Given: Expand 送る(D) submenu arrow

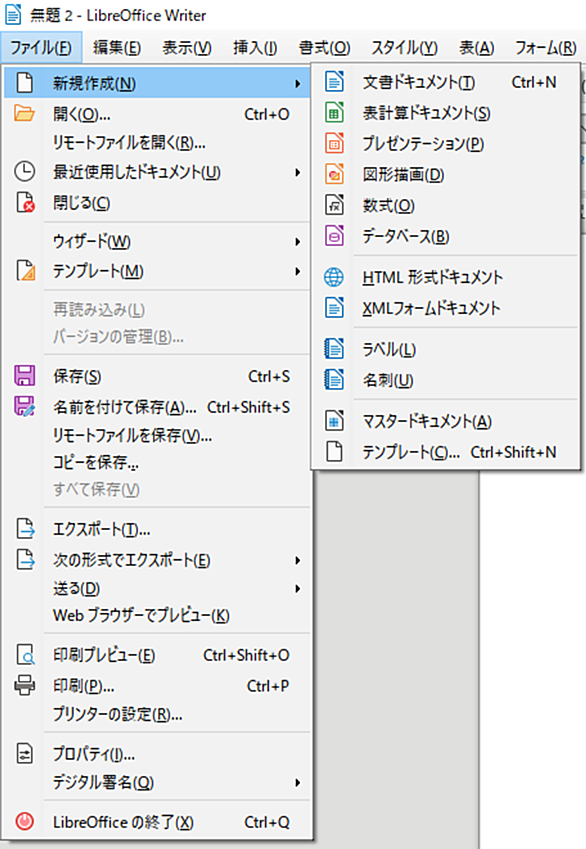Looking at the screenshot, I should (297, 589).
